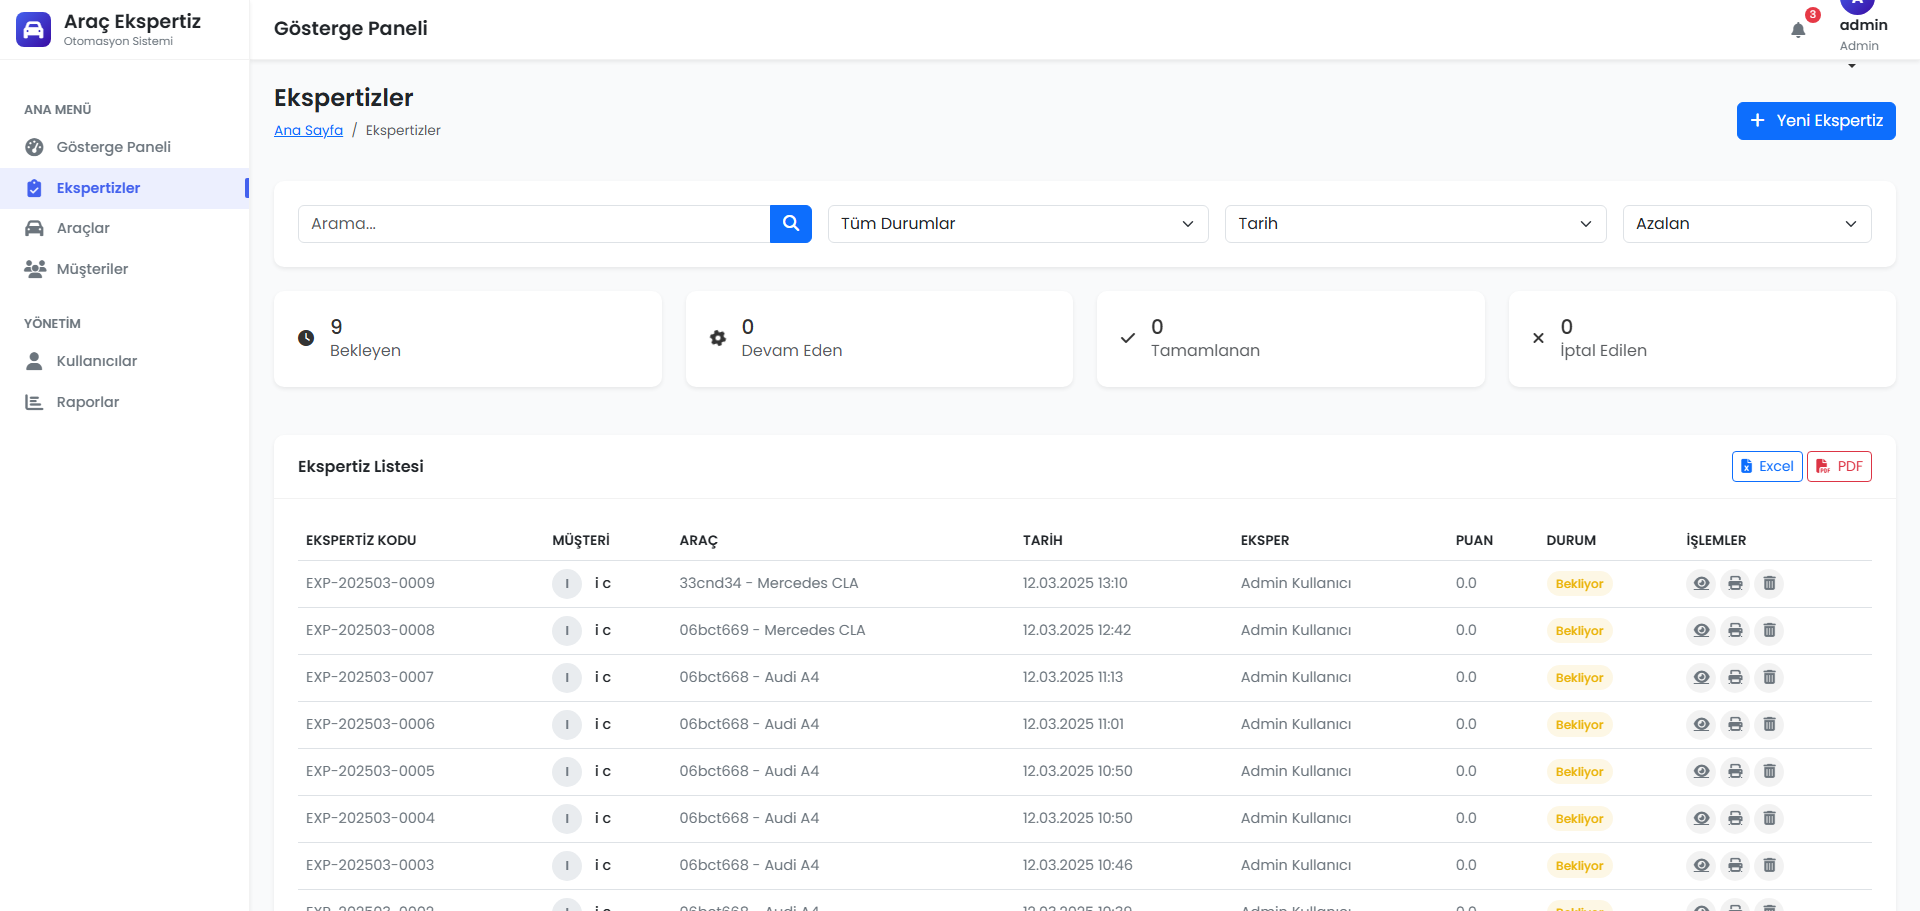Viewport: 1920px width, 911px height.
Task: Print report for EXP-202503-0003
Action: [1735, 866]
